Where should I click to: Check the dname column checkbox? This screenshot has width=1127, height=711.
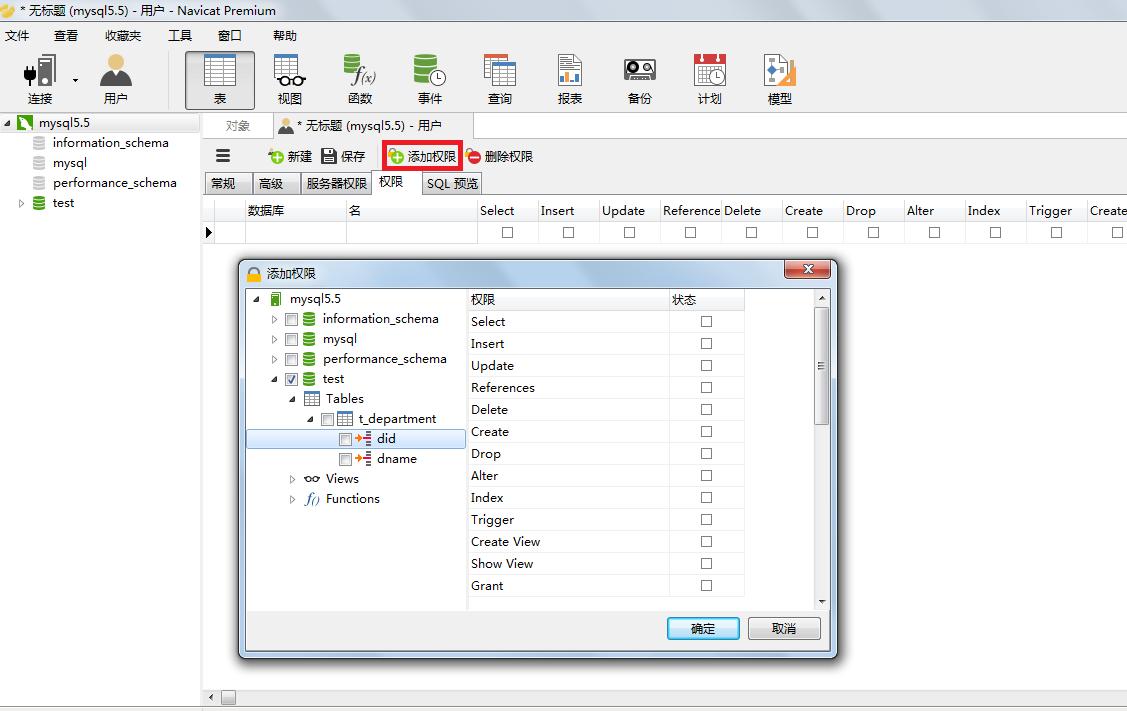point(345,459)
